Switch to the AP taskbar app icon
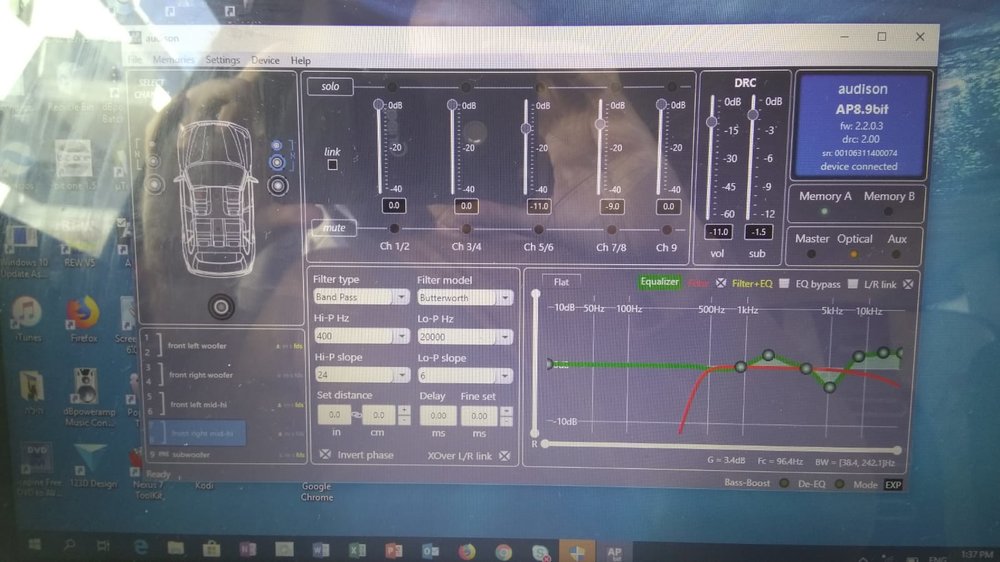The height and width of the screenshot is (562, 1000). click(614, 552)
